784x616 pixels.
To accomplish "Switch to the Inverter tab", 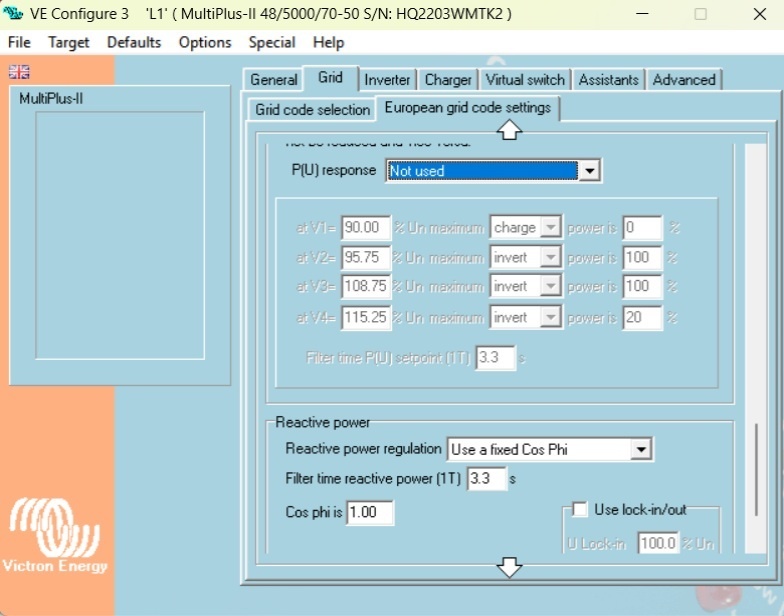I will tap(387, 80).
